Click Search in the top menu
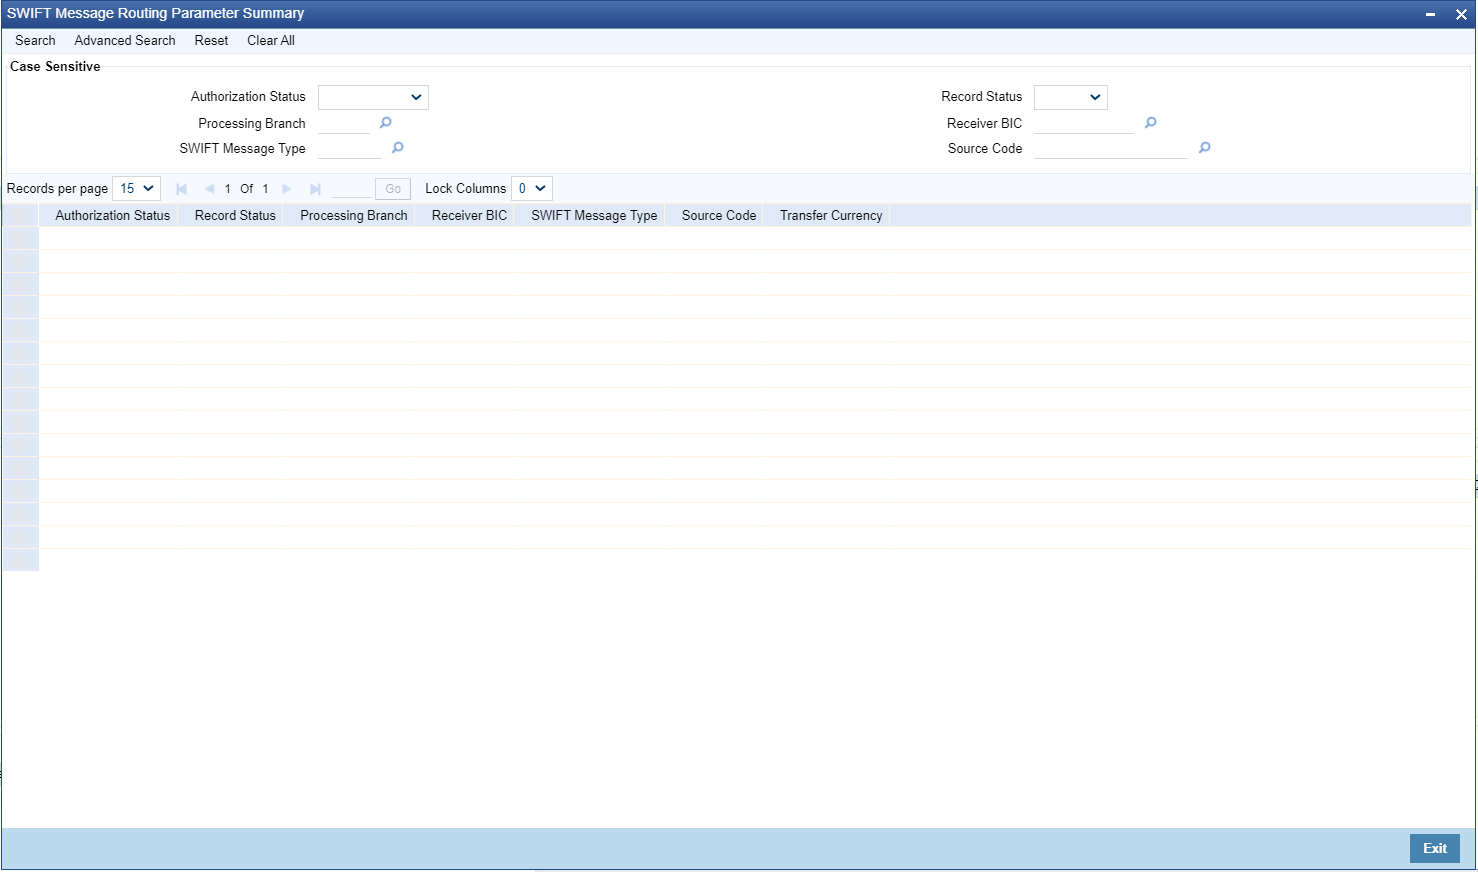1478x872 pixels. [x=35, y=41]
